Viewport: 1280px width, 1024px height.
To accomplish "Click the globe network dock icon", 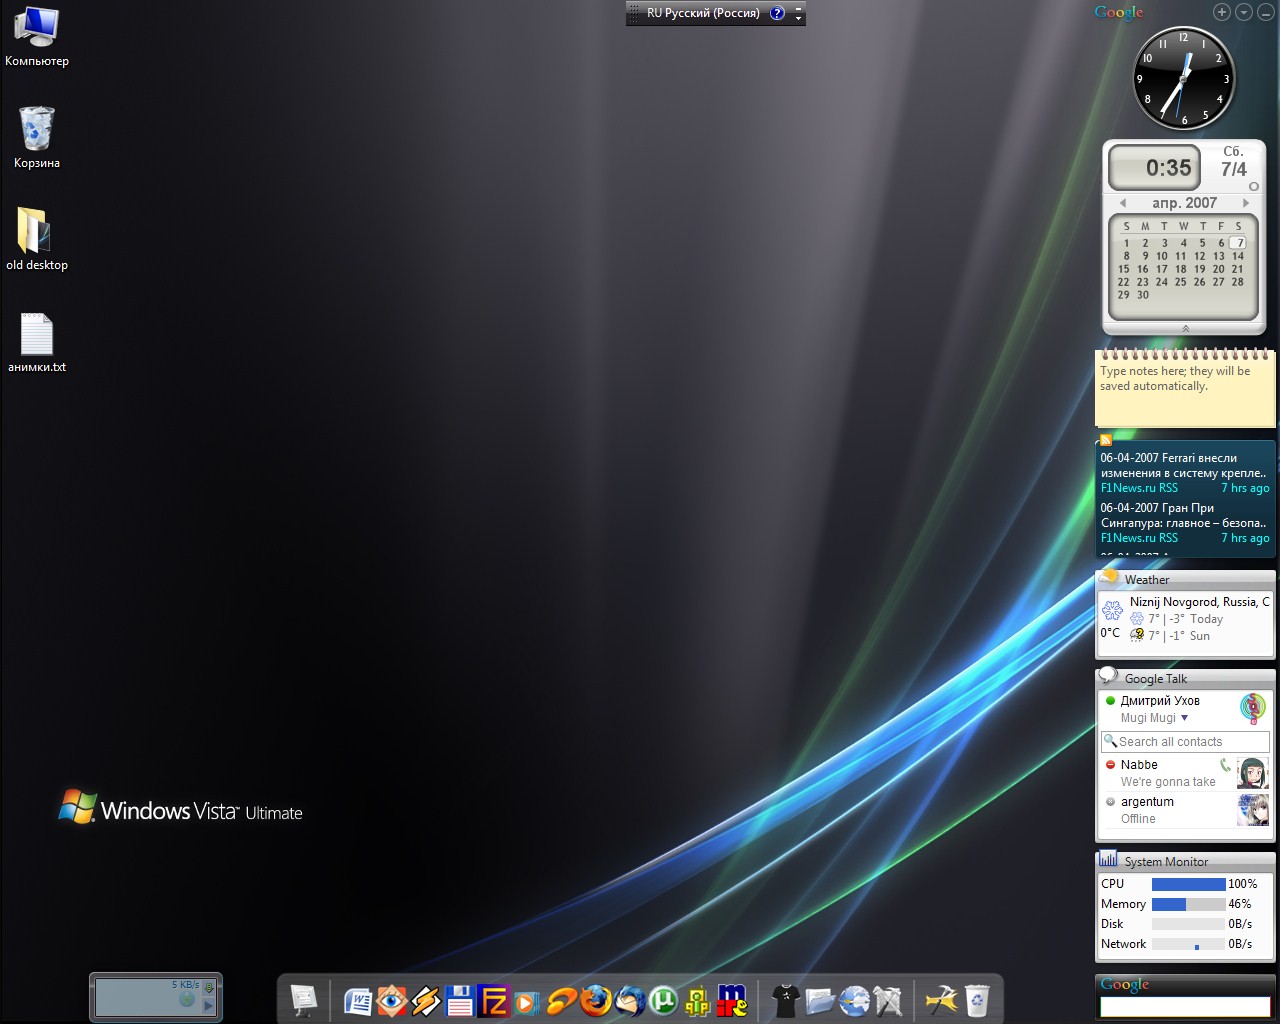I will (x=854, y=1000).
